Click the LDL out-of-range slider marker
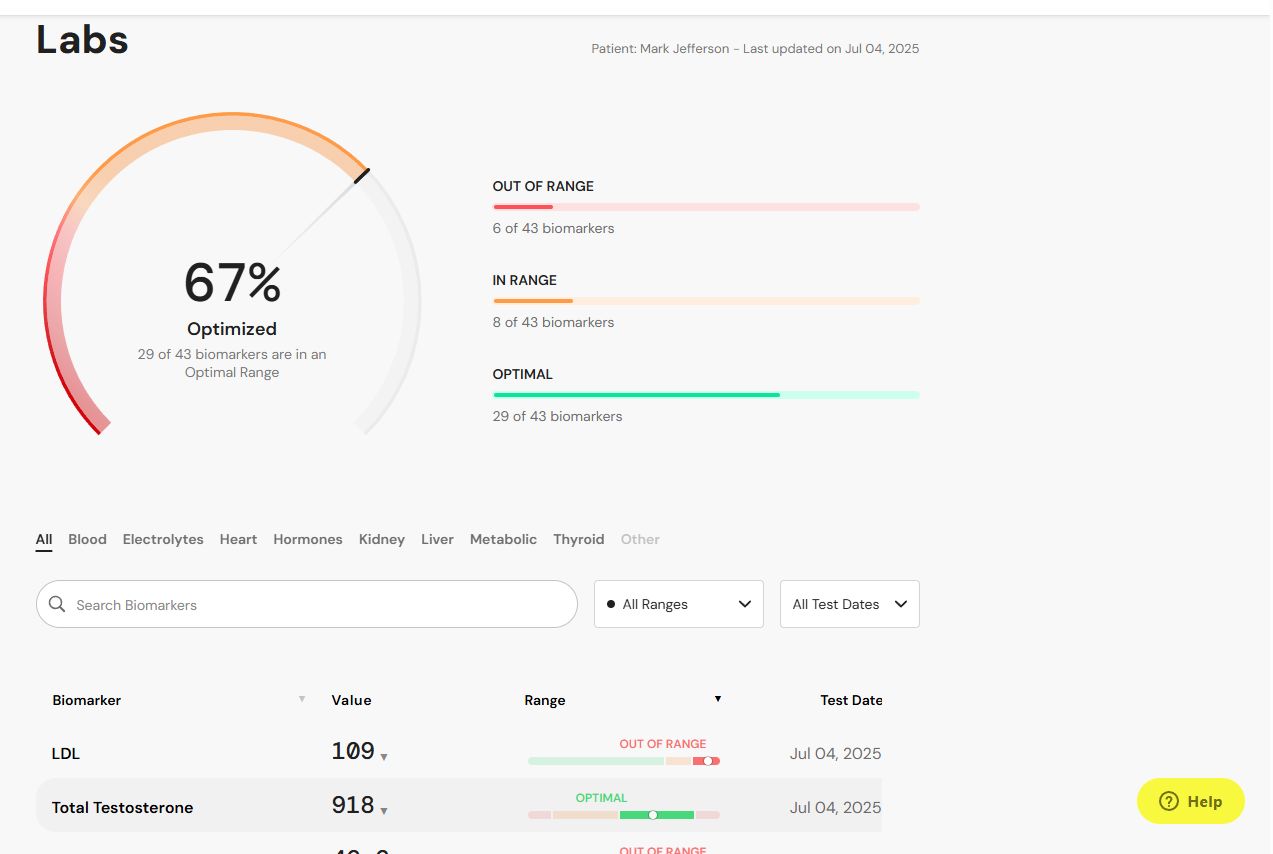 (708, 761)
